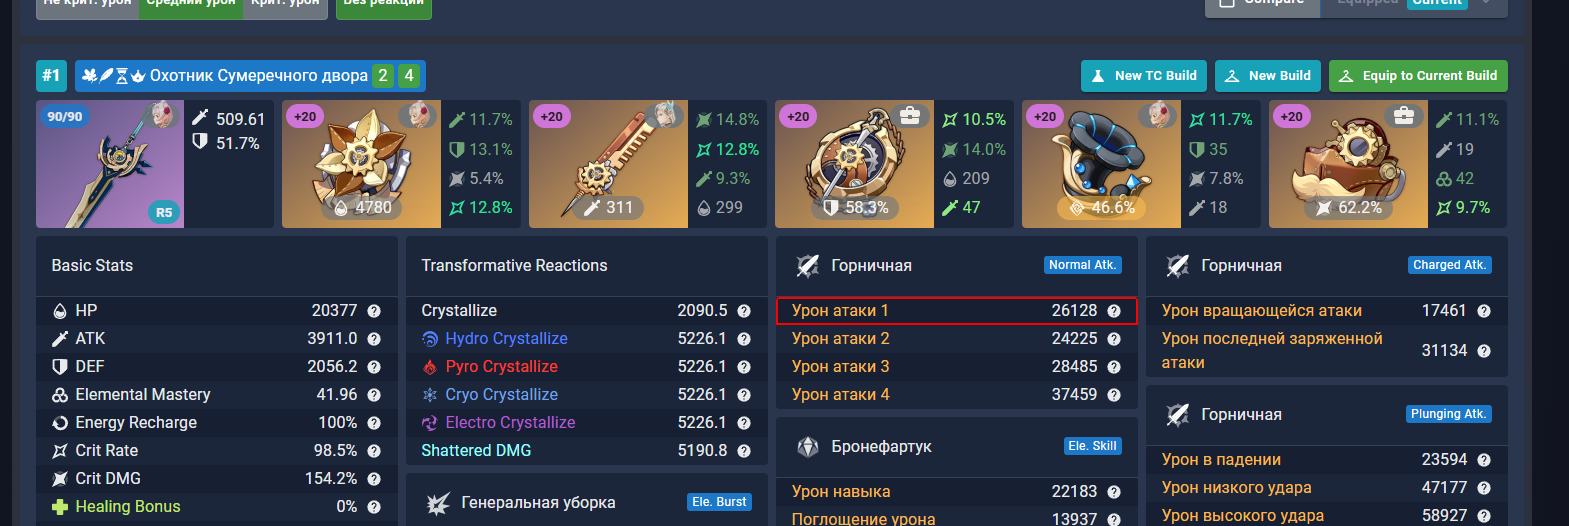Open help icon for Урон высокого удара
Viewport: 1569px width, 526px height.
click(1484, 516)
